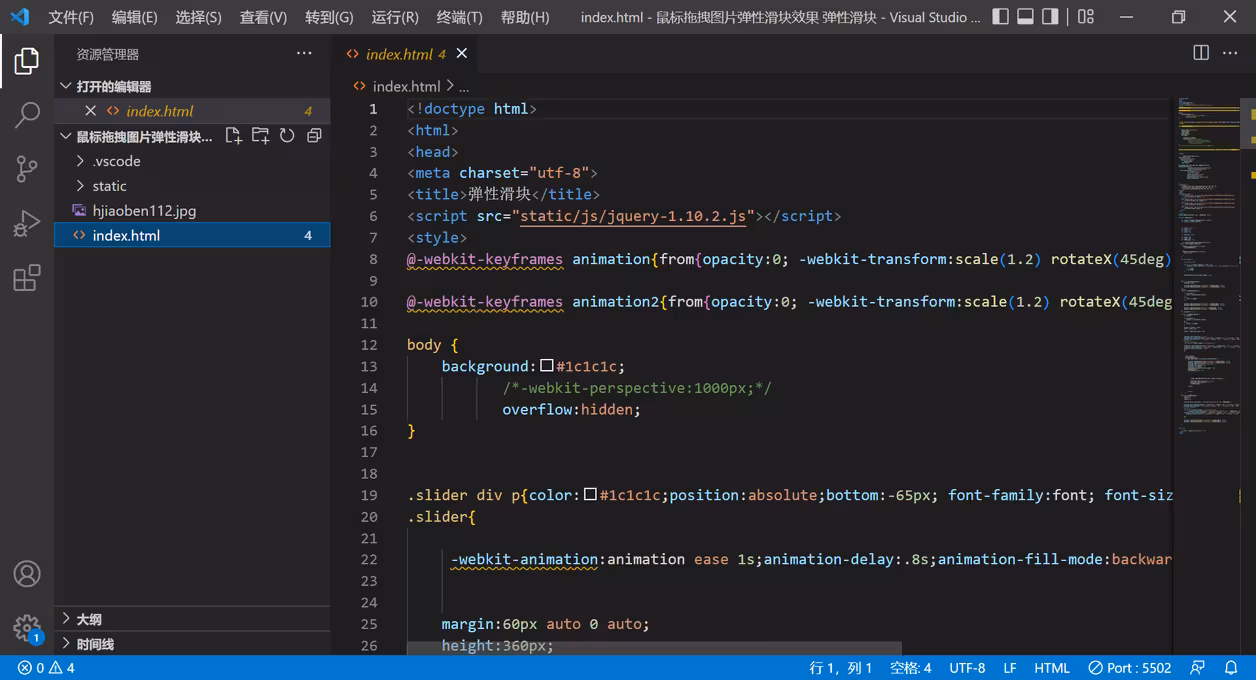Viewport: 1256px width, 680px height.
Task: Change file encoding UTF-8
Action: click(x=967, y=668)
